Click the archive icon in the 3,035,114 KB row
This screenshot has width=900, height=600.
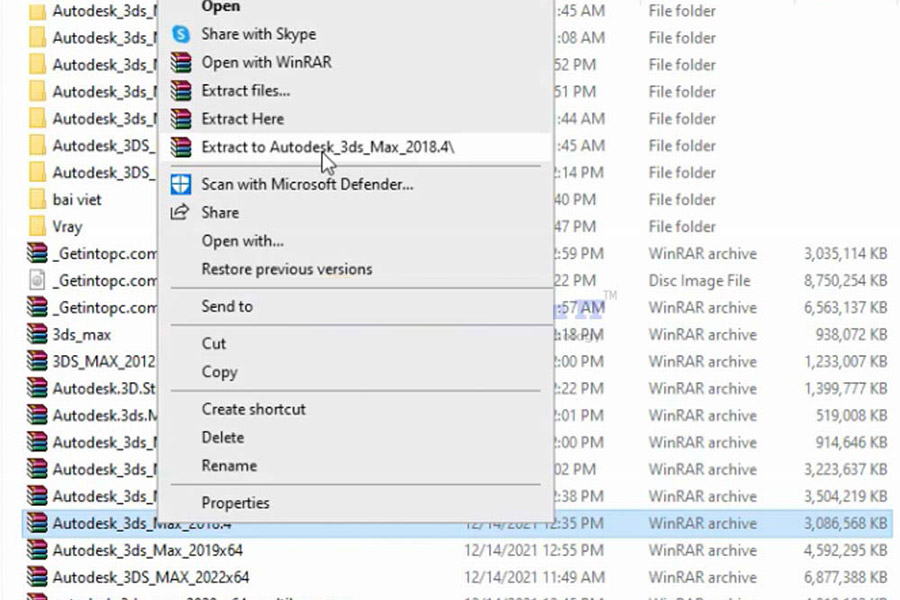pyautogui.click(x=37, y=254)
